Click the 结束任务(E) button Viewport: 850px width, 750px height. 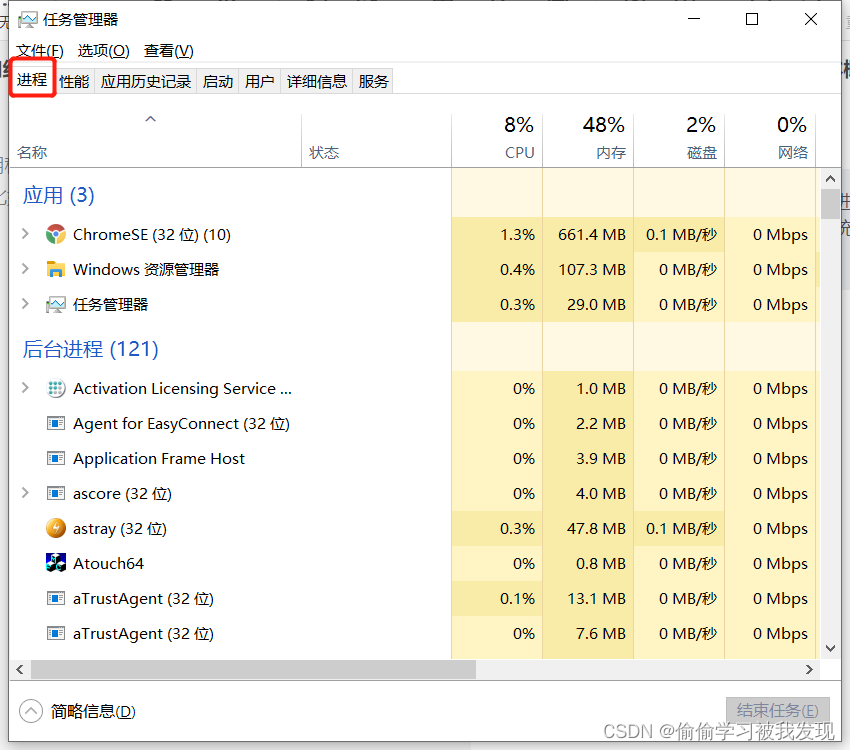point(777,710)
